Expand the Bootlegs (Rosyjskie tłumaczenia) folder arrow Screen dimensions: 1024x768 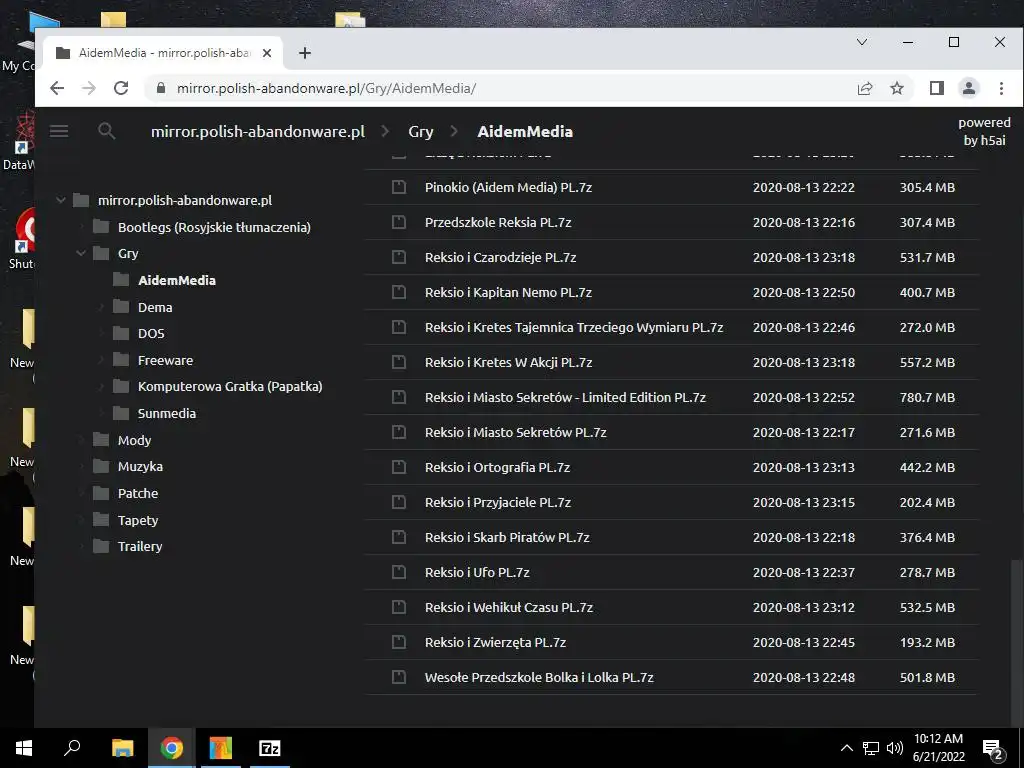point(81,227)
